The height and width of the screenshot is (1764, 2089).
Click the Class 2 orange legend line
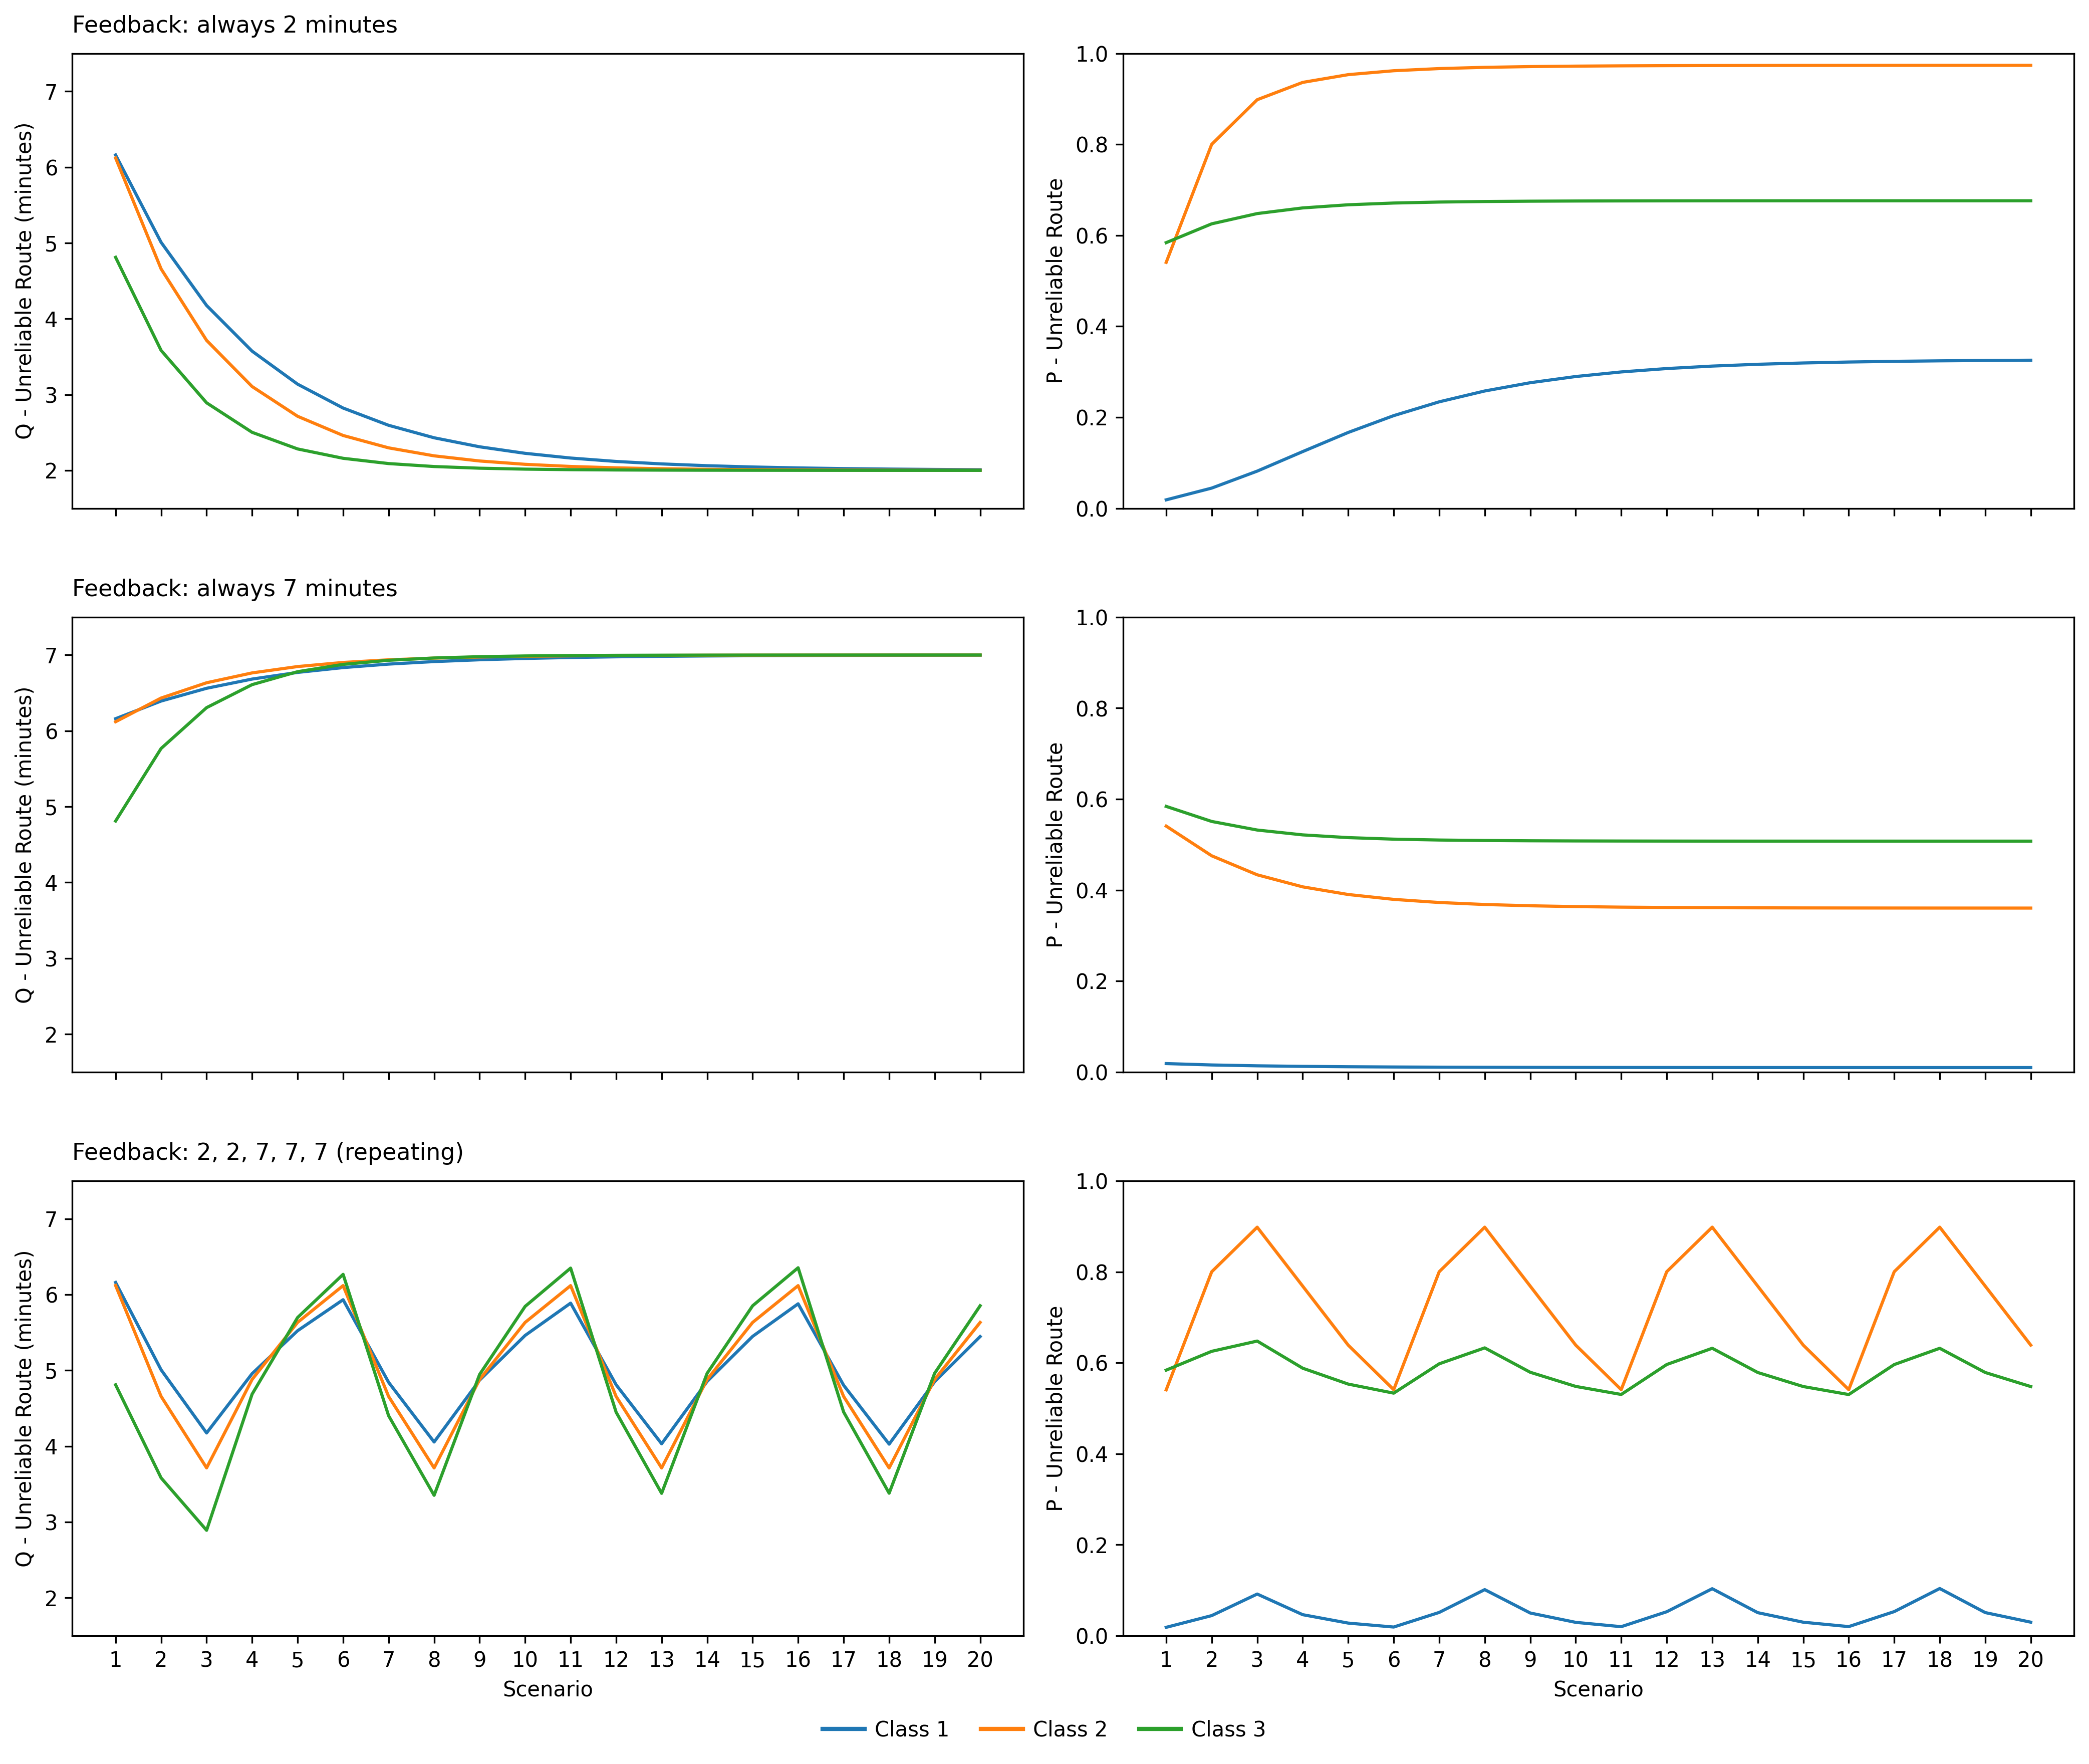tap(1002, 1729)
